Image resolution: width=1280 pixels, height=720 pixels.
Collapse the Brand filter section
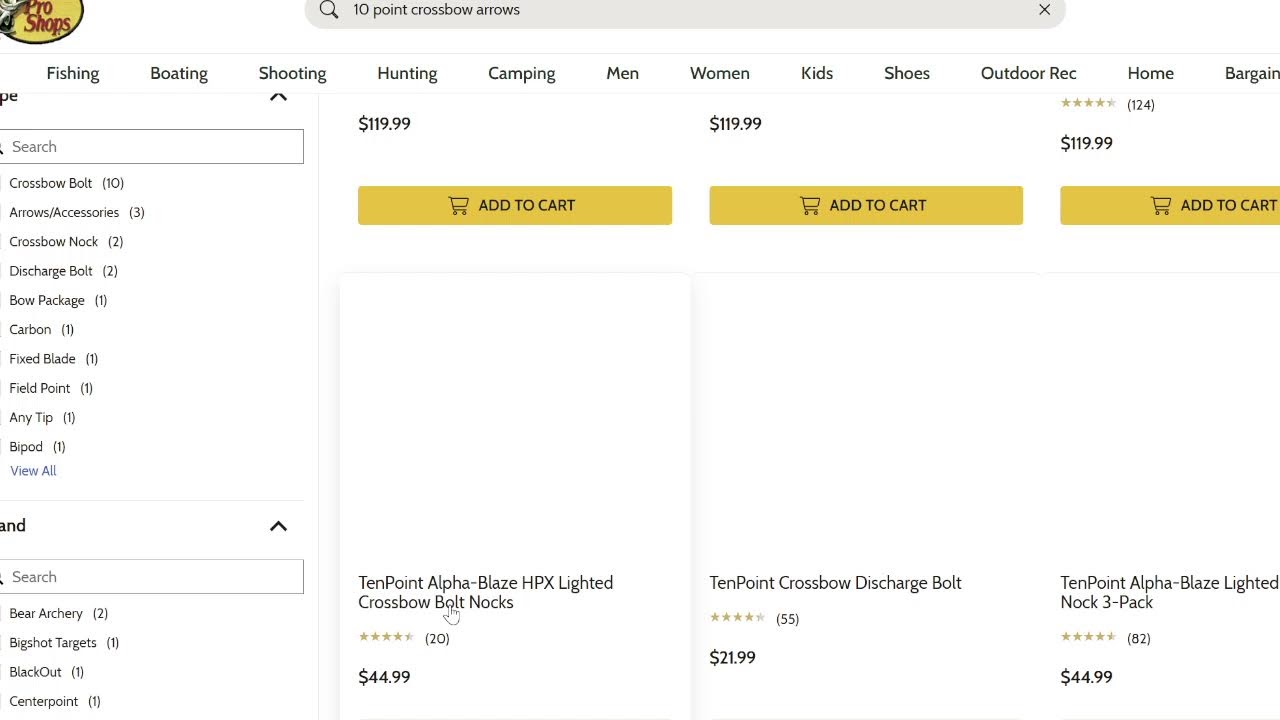point(278,526)
